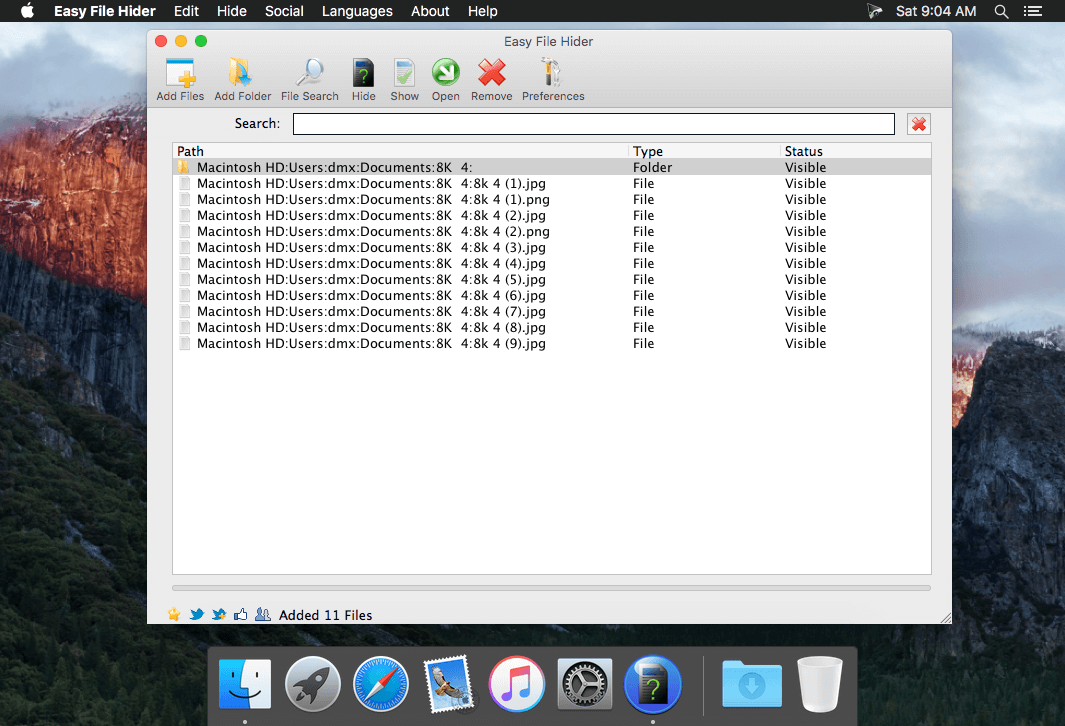The image size is (1065, 726).
Task: Select the row for 8k 4 (2).png
Action: click(552, 232)
